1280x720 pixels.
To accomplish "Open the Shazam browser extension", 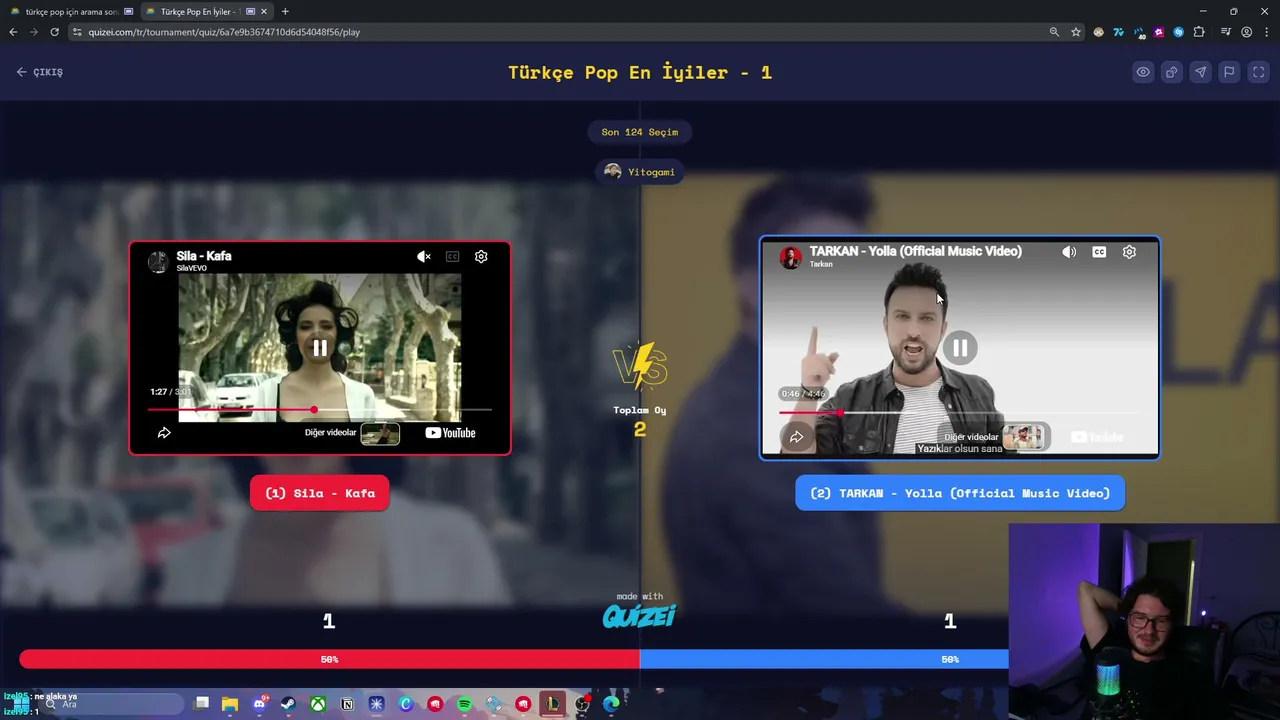I will 1179,32.
